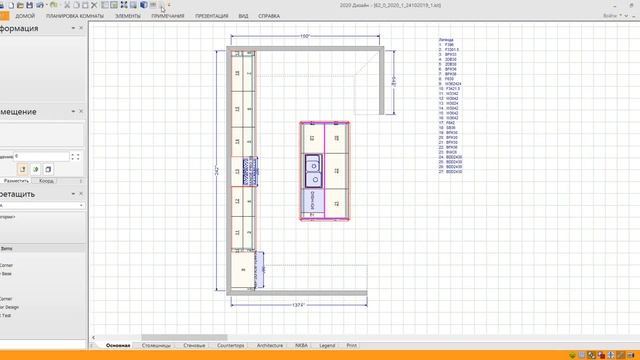The image size is (640, 360).
Task: Switch to the Architecture sheet tab
Action: click(270, 345)
